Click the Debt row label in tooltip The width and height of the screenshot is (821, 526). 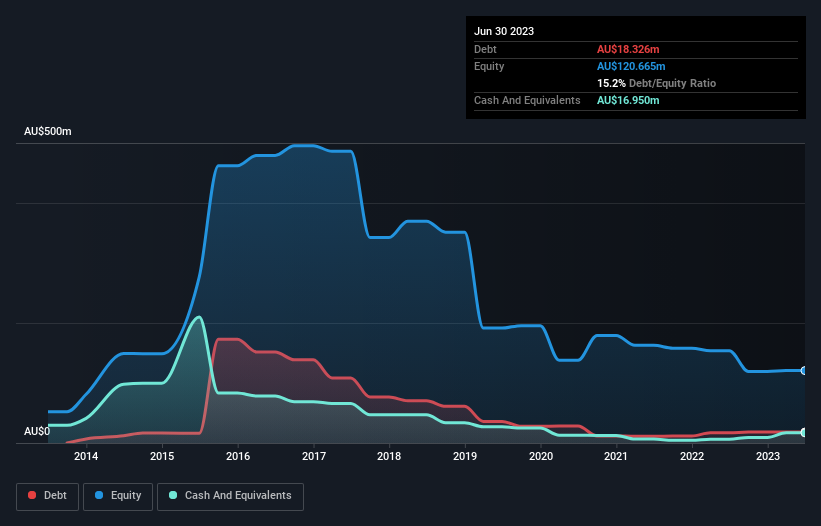485,49
